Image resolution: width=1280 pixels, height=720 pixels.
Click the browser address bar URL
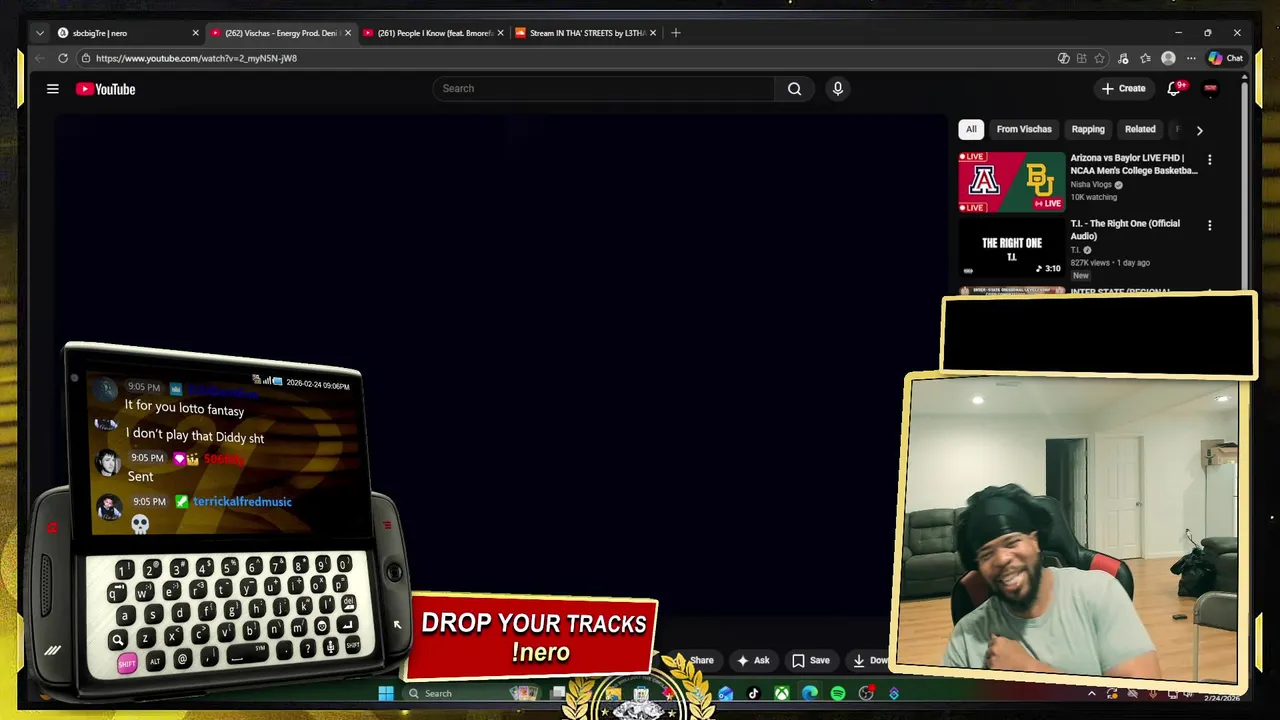click(x=196, y=58)
